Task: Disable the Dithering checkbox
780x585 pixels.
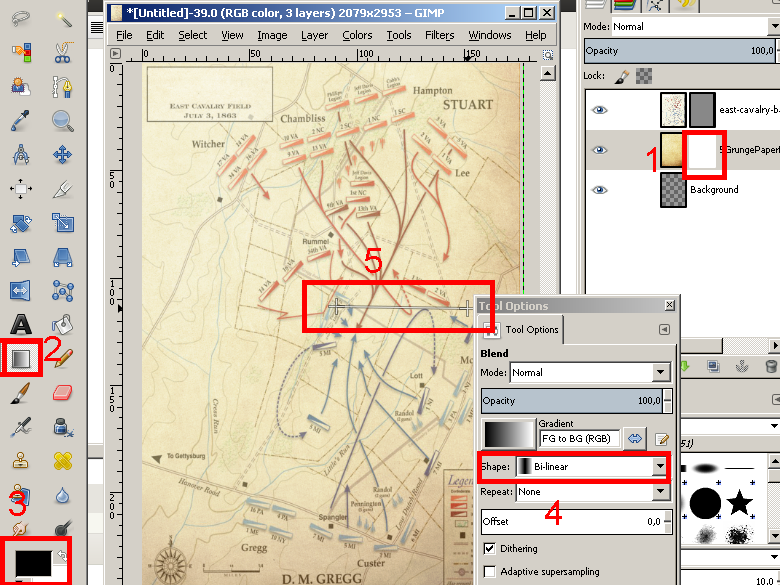Action: pos(490,549)
